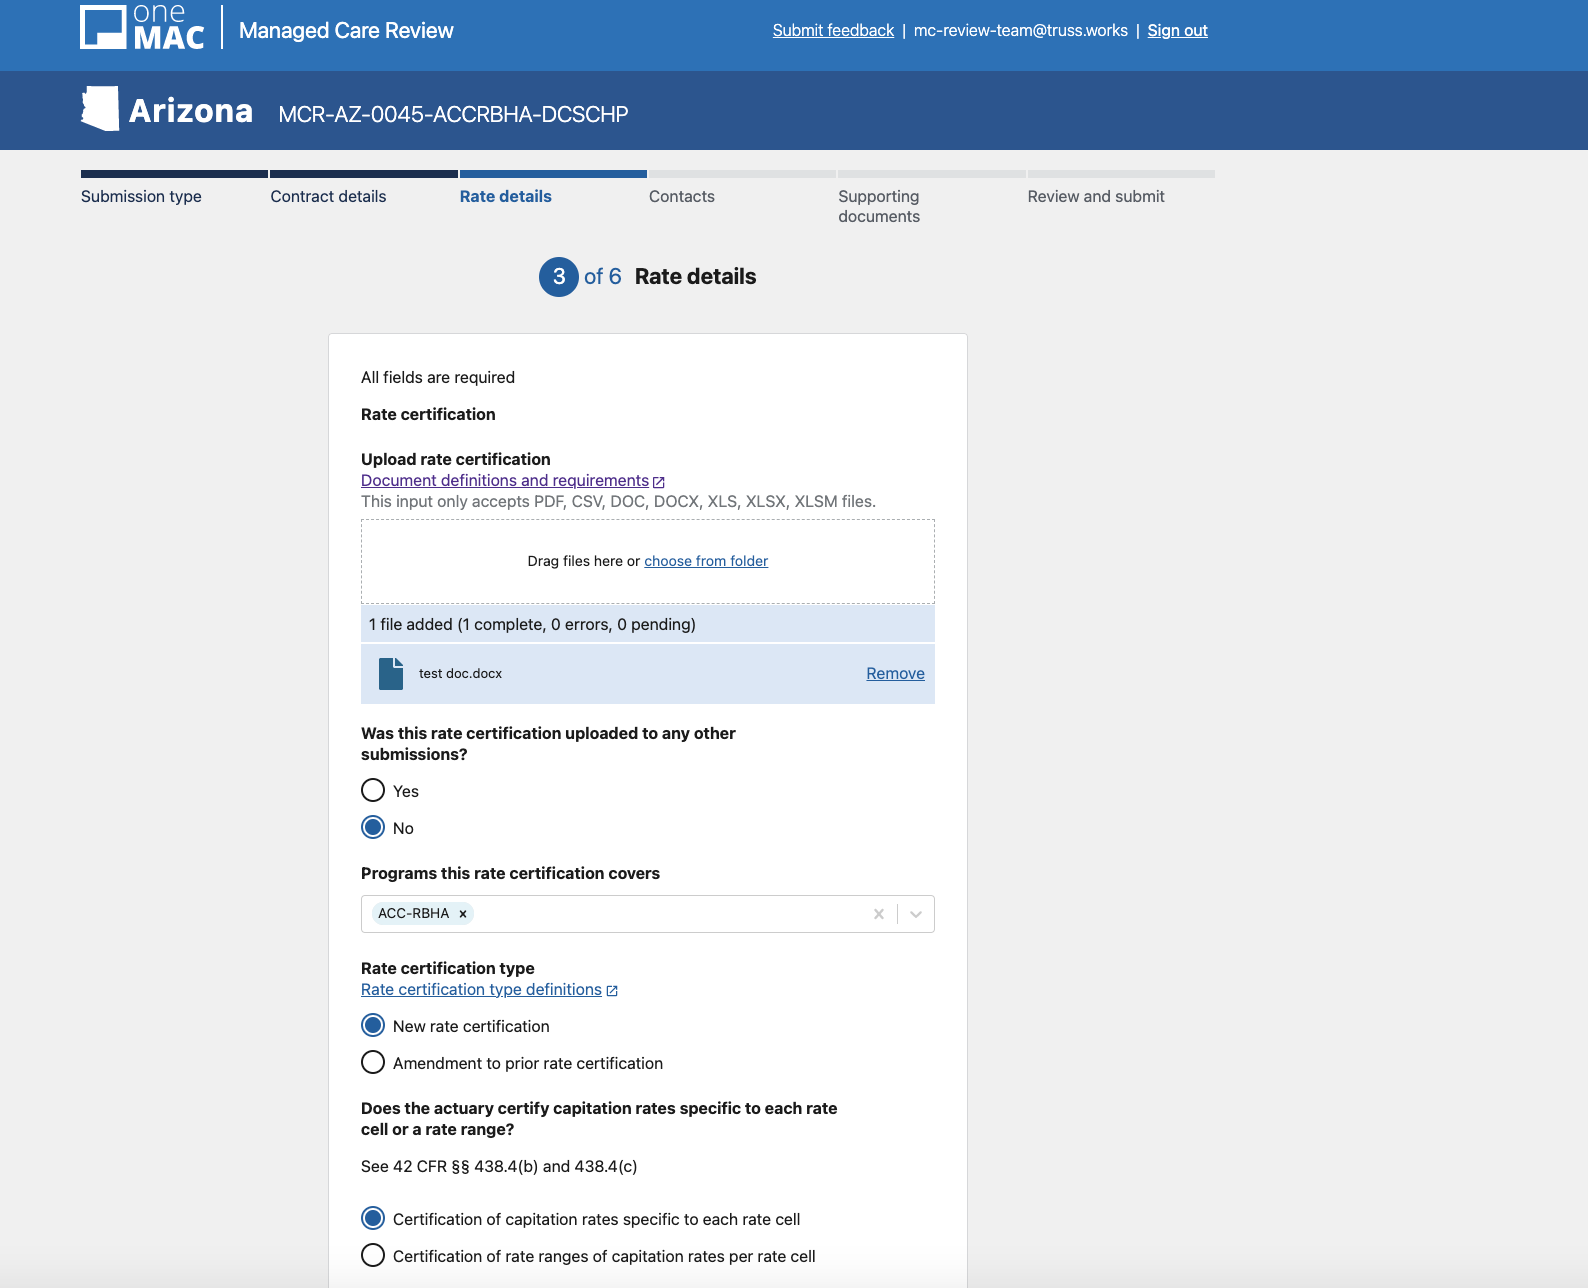The width and height of the screenshot is (1588, 1288).
Task: Remove the uploaded test doc.docx file
Action: [895, 674]
